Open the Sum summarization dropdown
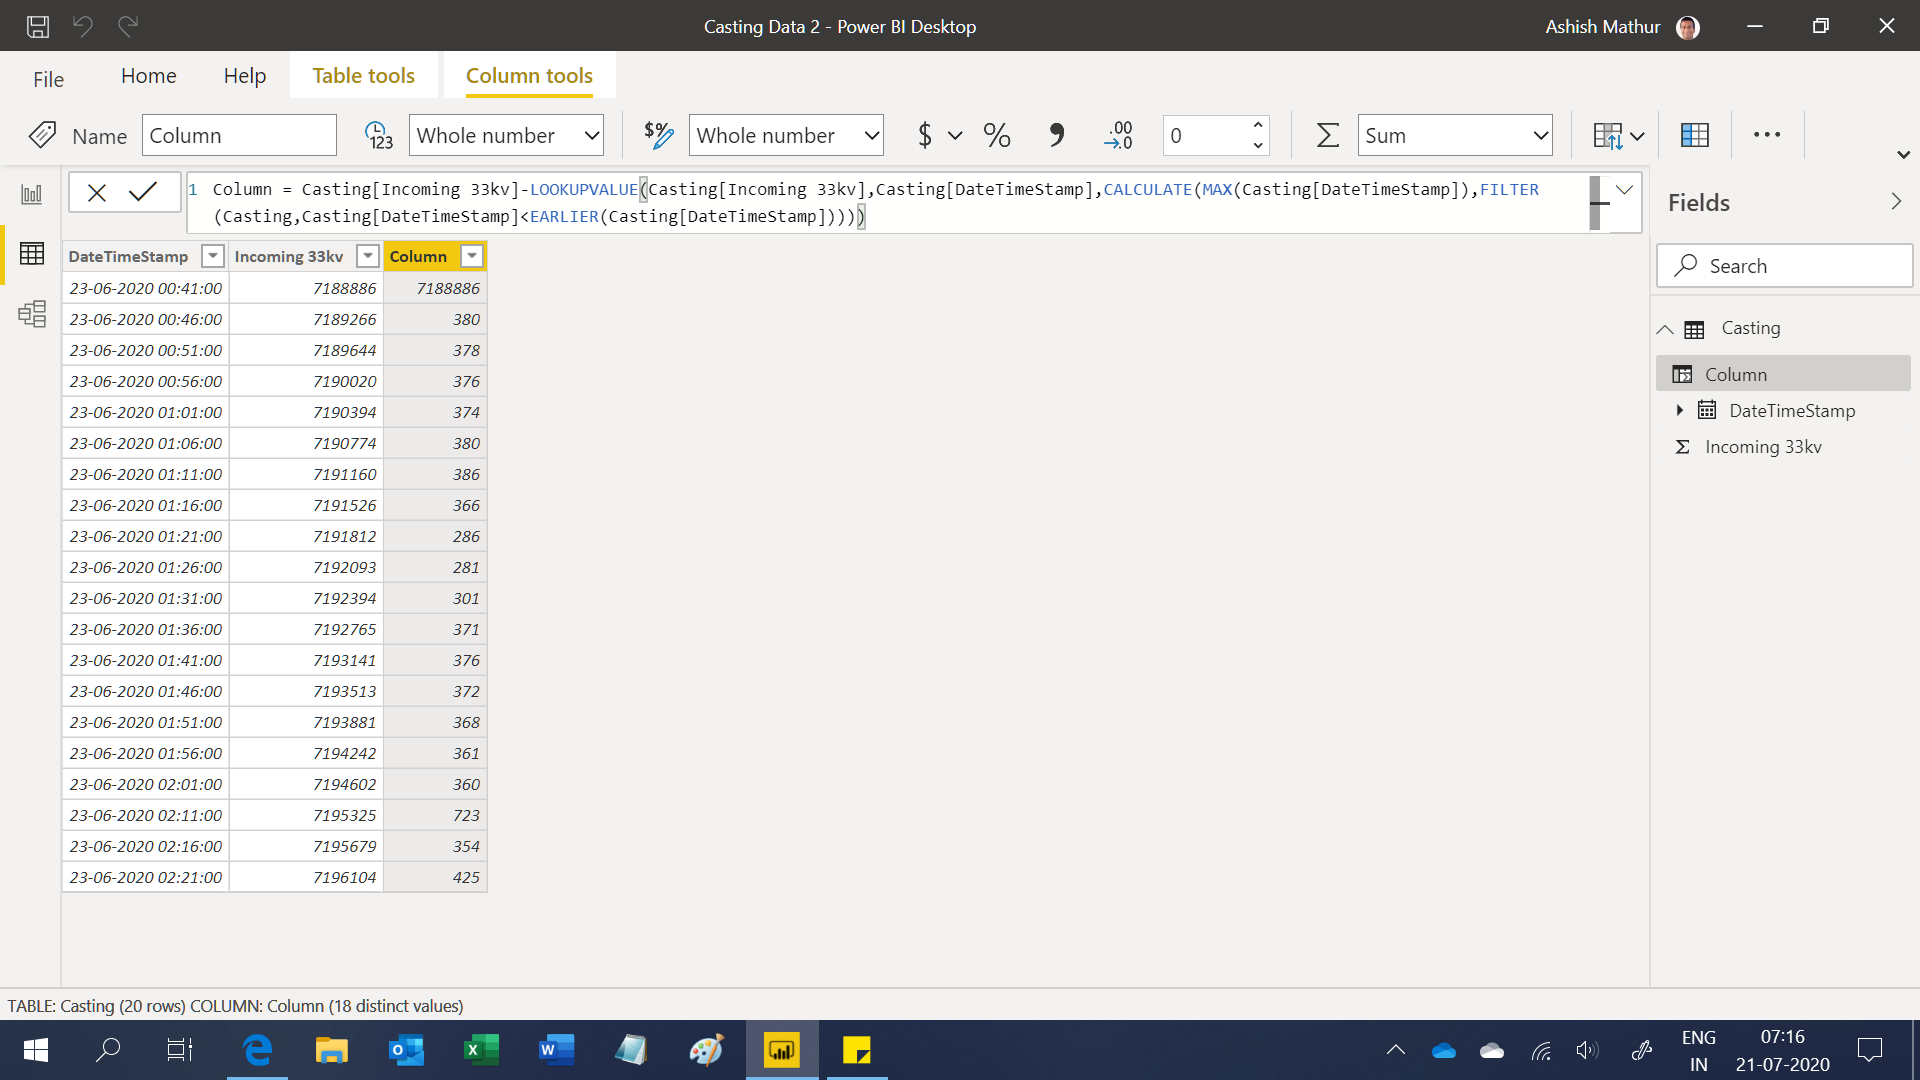The width and height of the screenshot is (1920, 1080). click(x=1454, y=135)
